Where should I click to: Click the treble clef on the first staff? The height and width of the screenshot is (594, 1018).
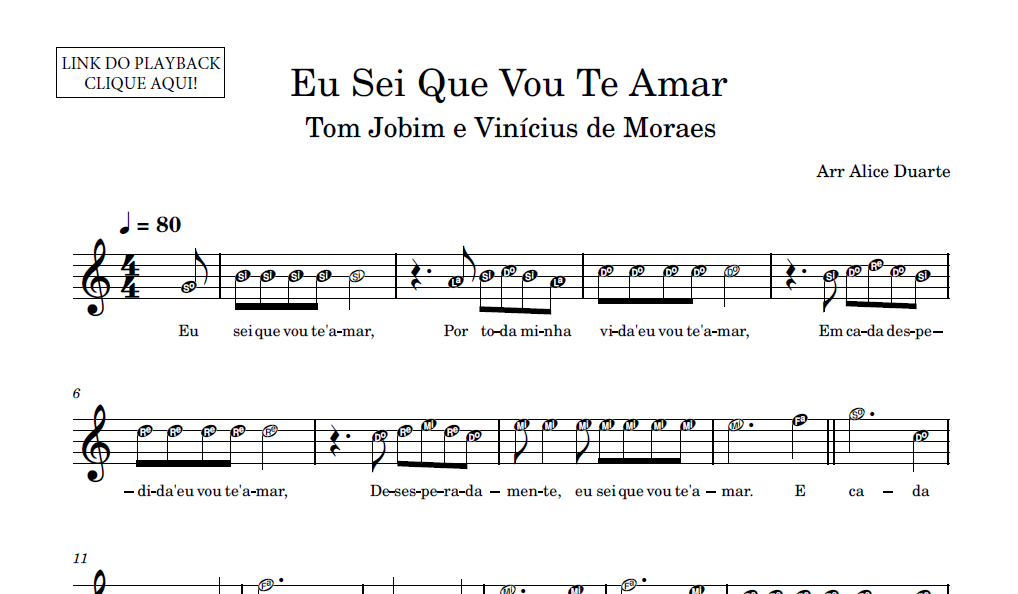95,278
